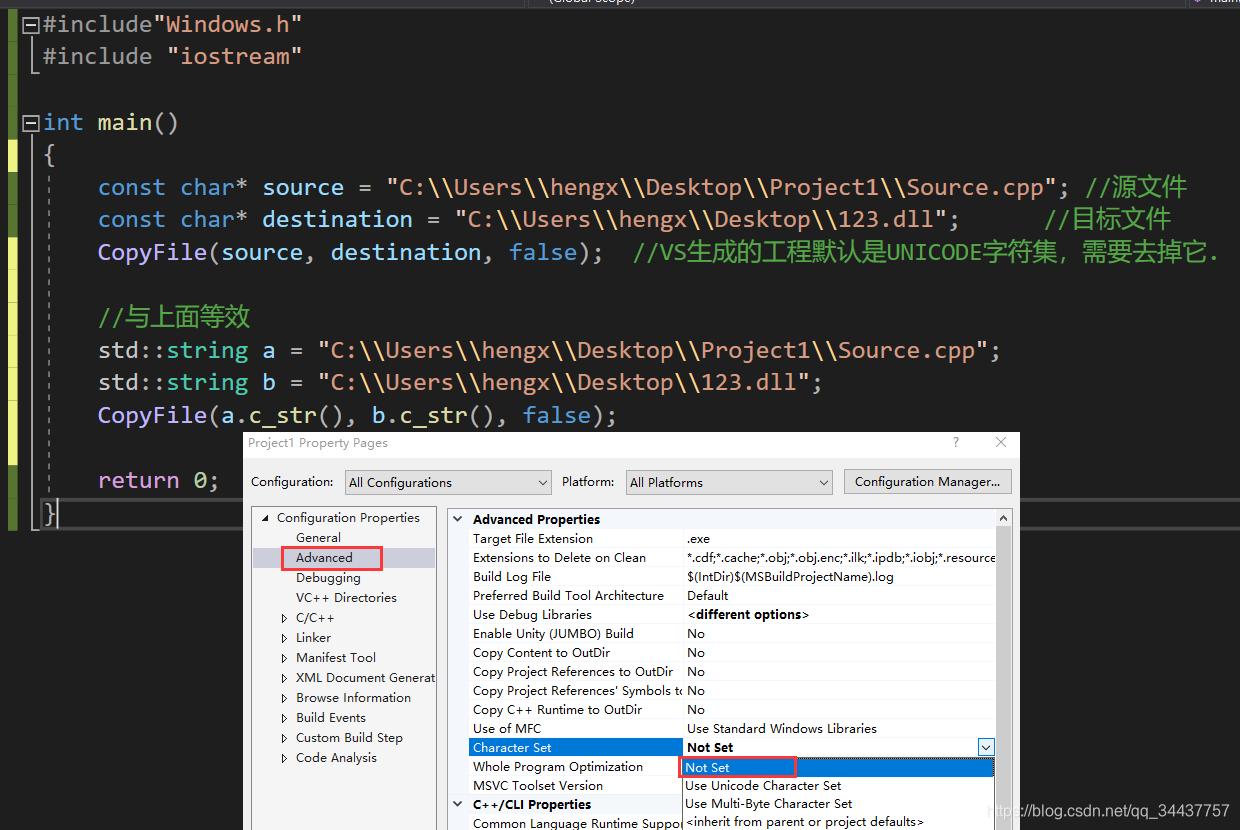Viewport: 1240px width, 830px height.
Task: Select Debugging in the property tree
Action: coord(328,578)
